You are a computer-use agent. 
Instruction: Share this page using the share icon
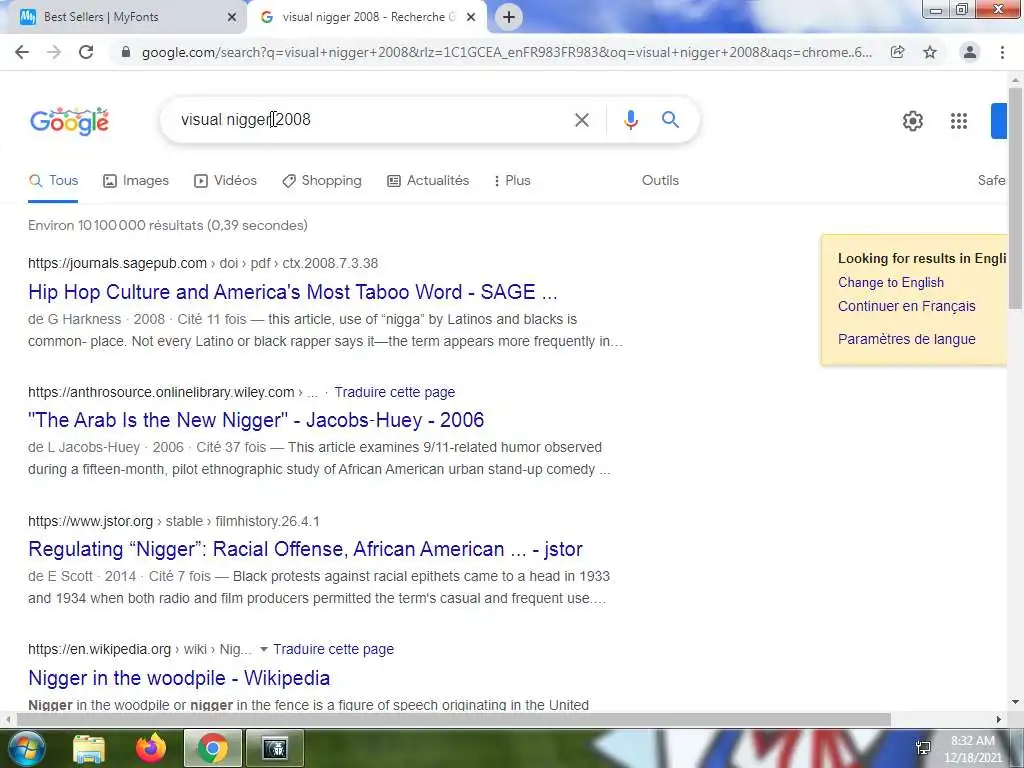pos(898,52)
